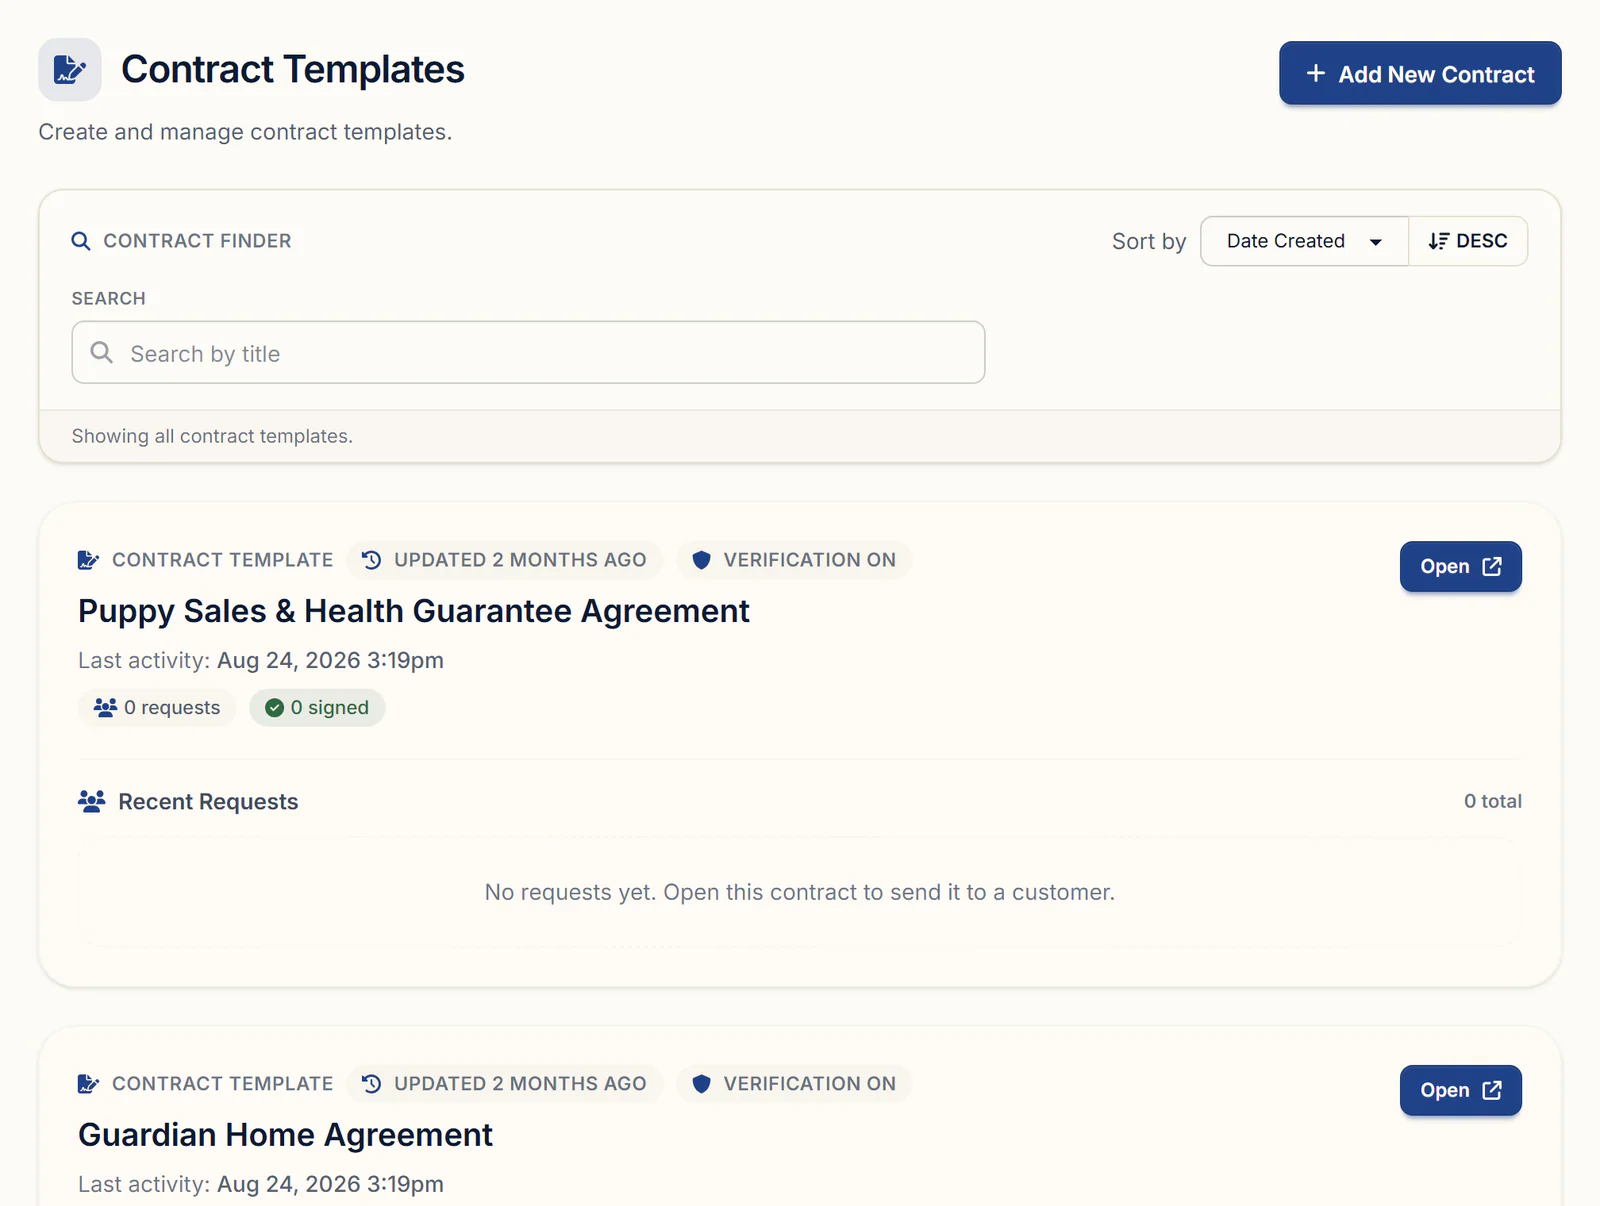Click the 0 requests badge
Image resolution: width=1600 pixels, height=1206 pixels.
tap(157, 708)
